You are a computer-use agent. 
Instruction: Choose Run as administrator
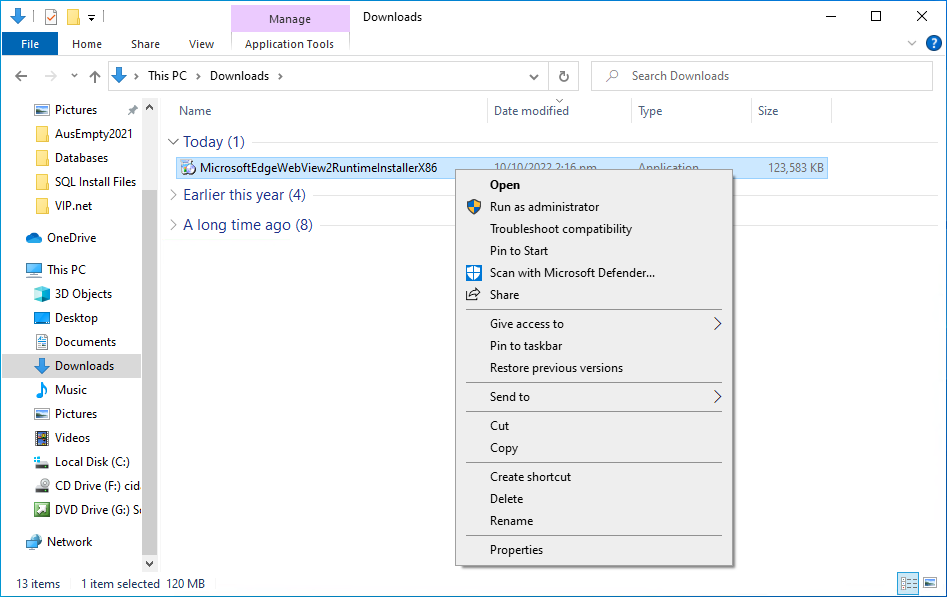click(594, 207)
